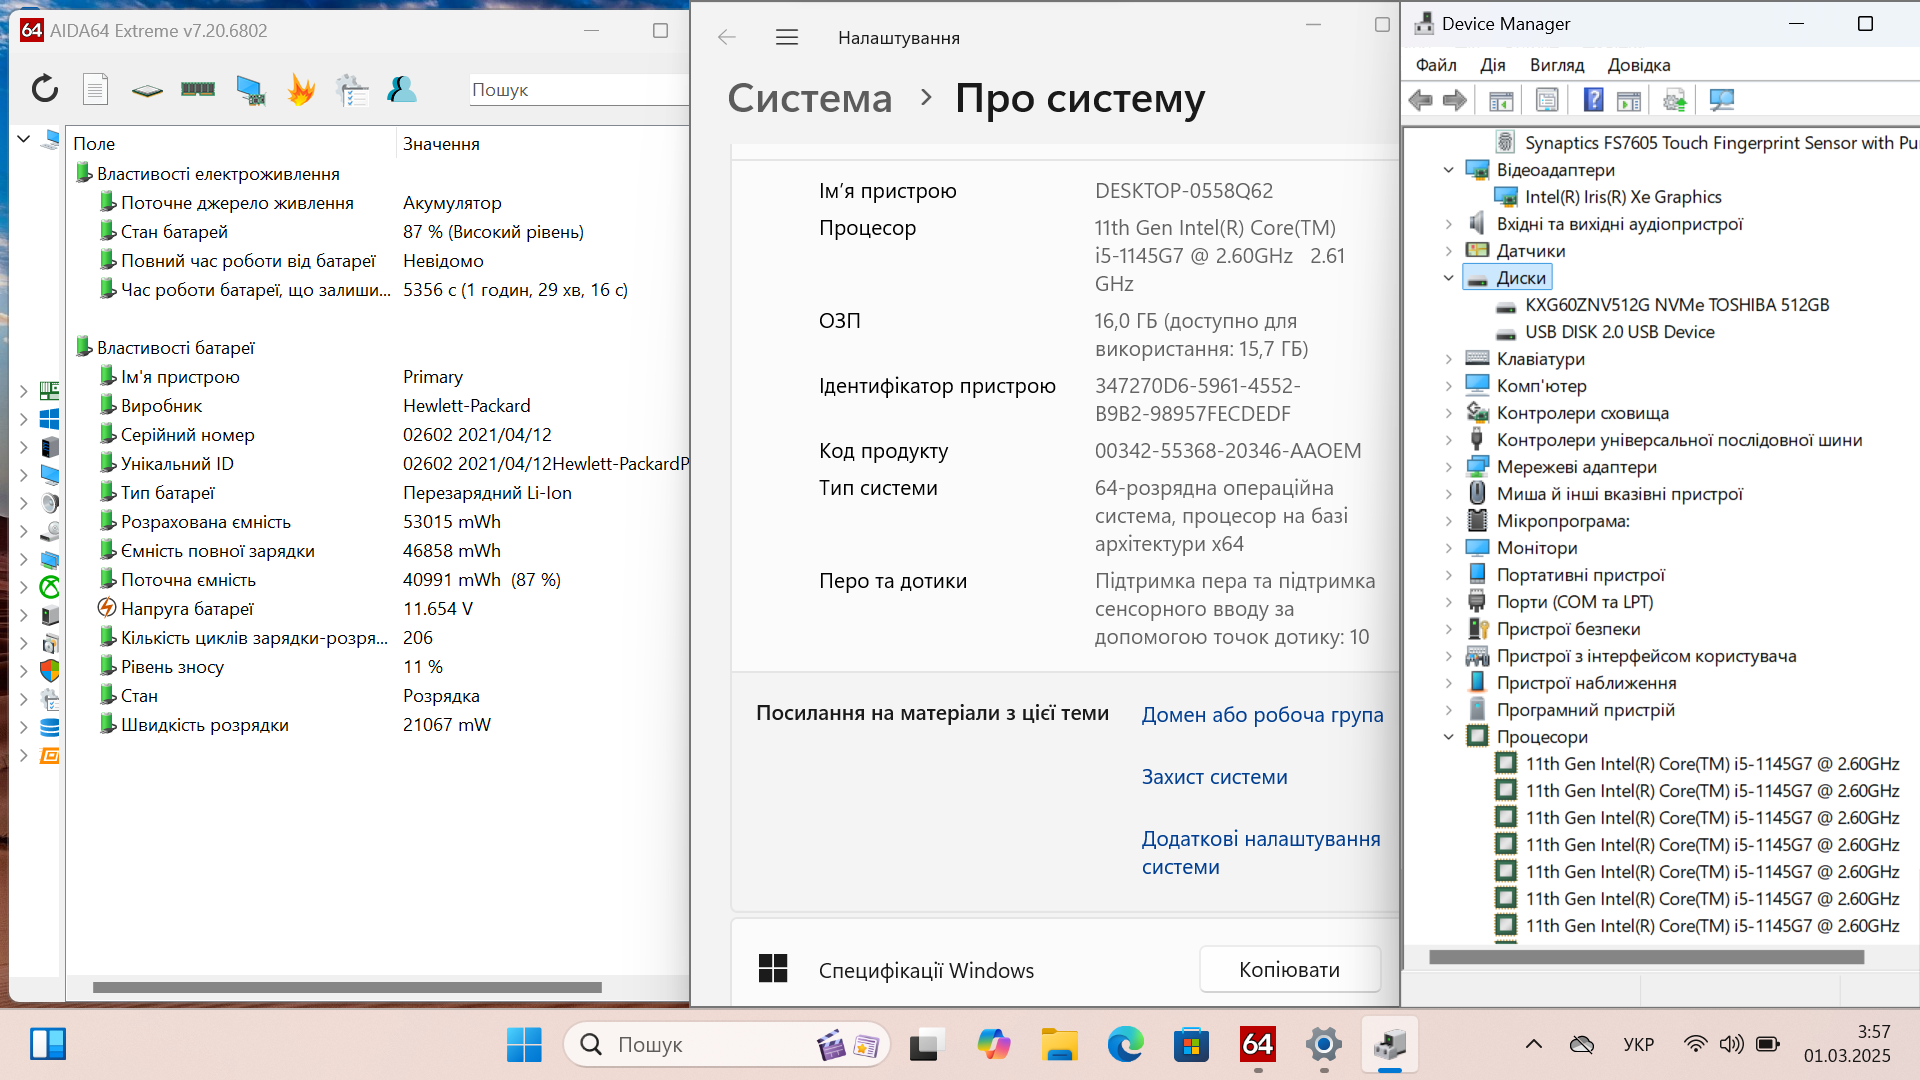Click the Значення column header in AIDA64

point(543,144)
